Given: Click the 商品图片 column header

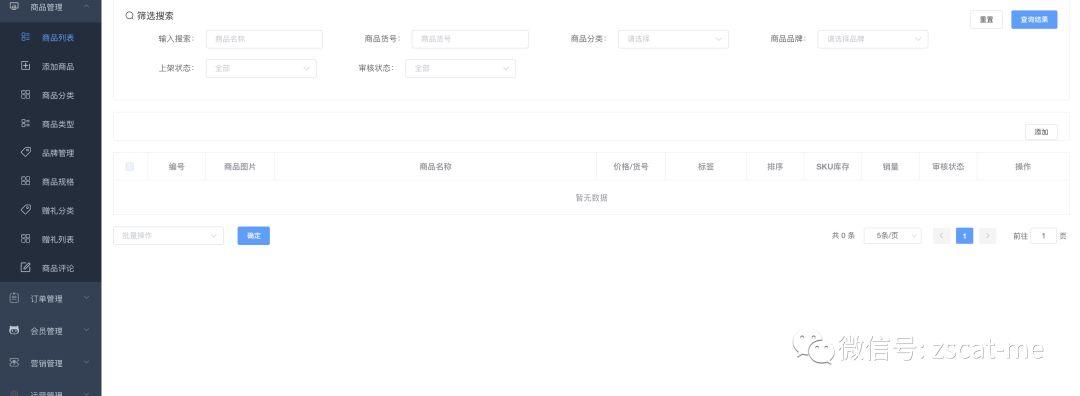Looking at the screenshot, I should pyautogui.click(x=240, y=167).
